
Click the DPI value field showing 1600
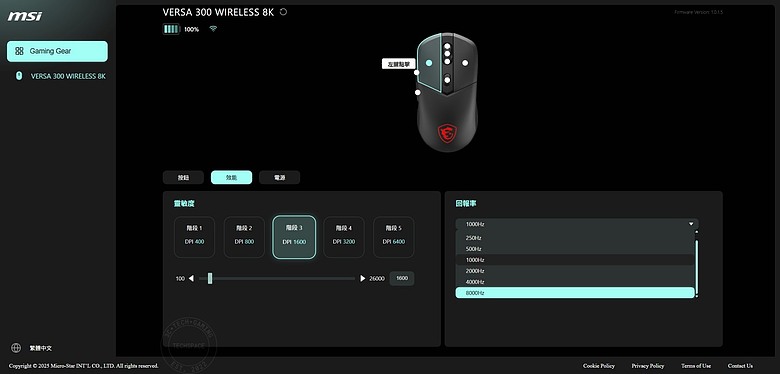tap(402, 279)
